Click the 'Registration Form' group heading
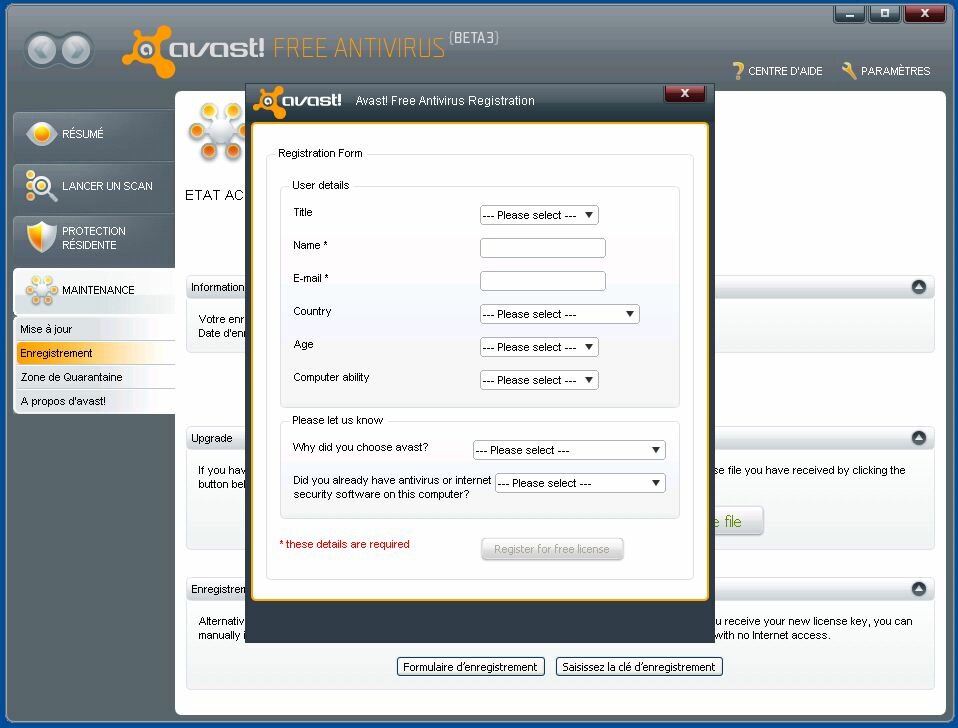 coord(320,153)
